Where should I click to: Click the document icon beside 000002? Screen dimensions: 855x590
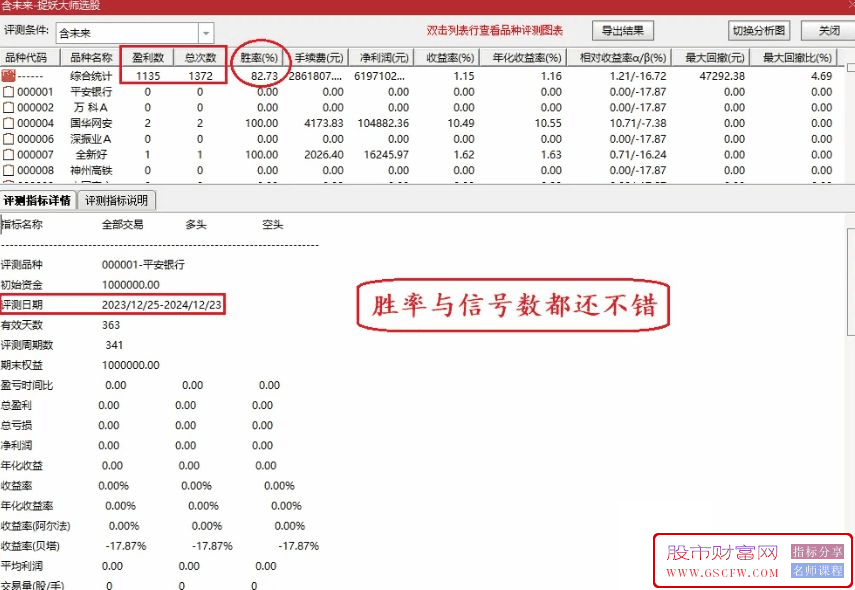click(8, 107)
